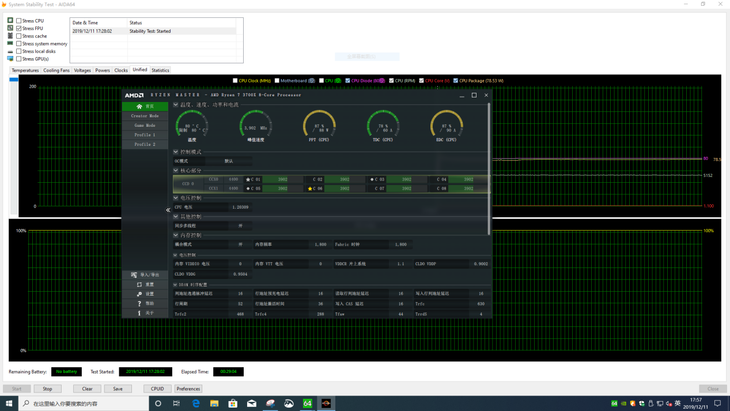Open Cortana circle icon on taskbar
The height and width of the screenshot is (411, 730).
158,403
